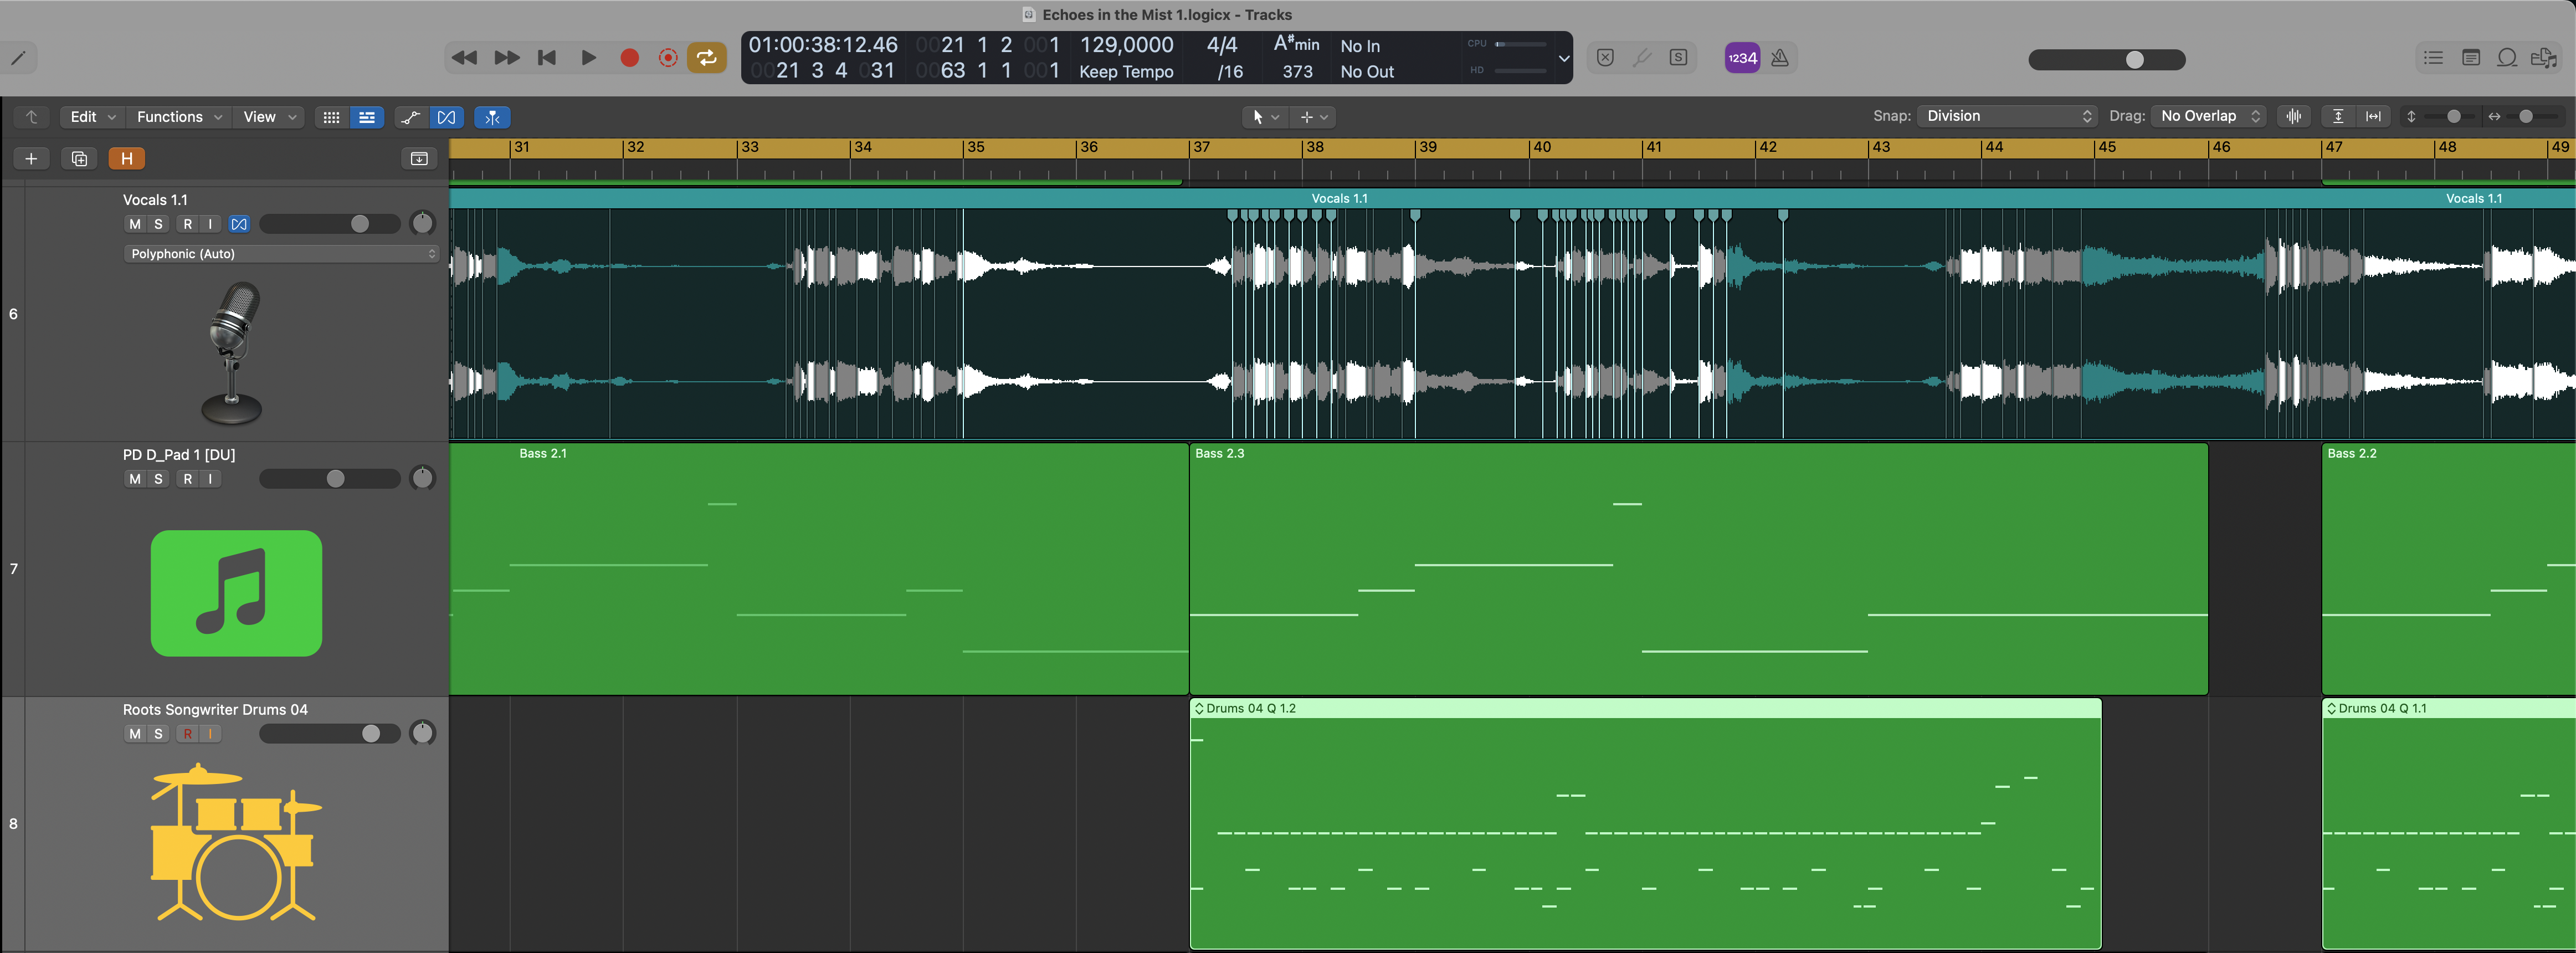Click the Go to Beginning button
Screen dimensions: 2576x953
coord(547,58)
